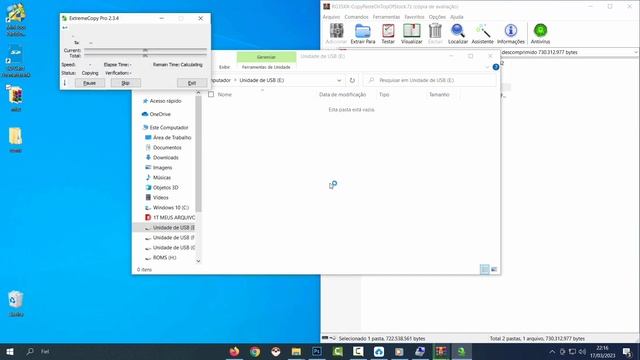This screenshot has width=640, height=360.
Task: Open the Recycle Bin desktop icon
Action: coord(16,304)
